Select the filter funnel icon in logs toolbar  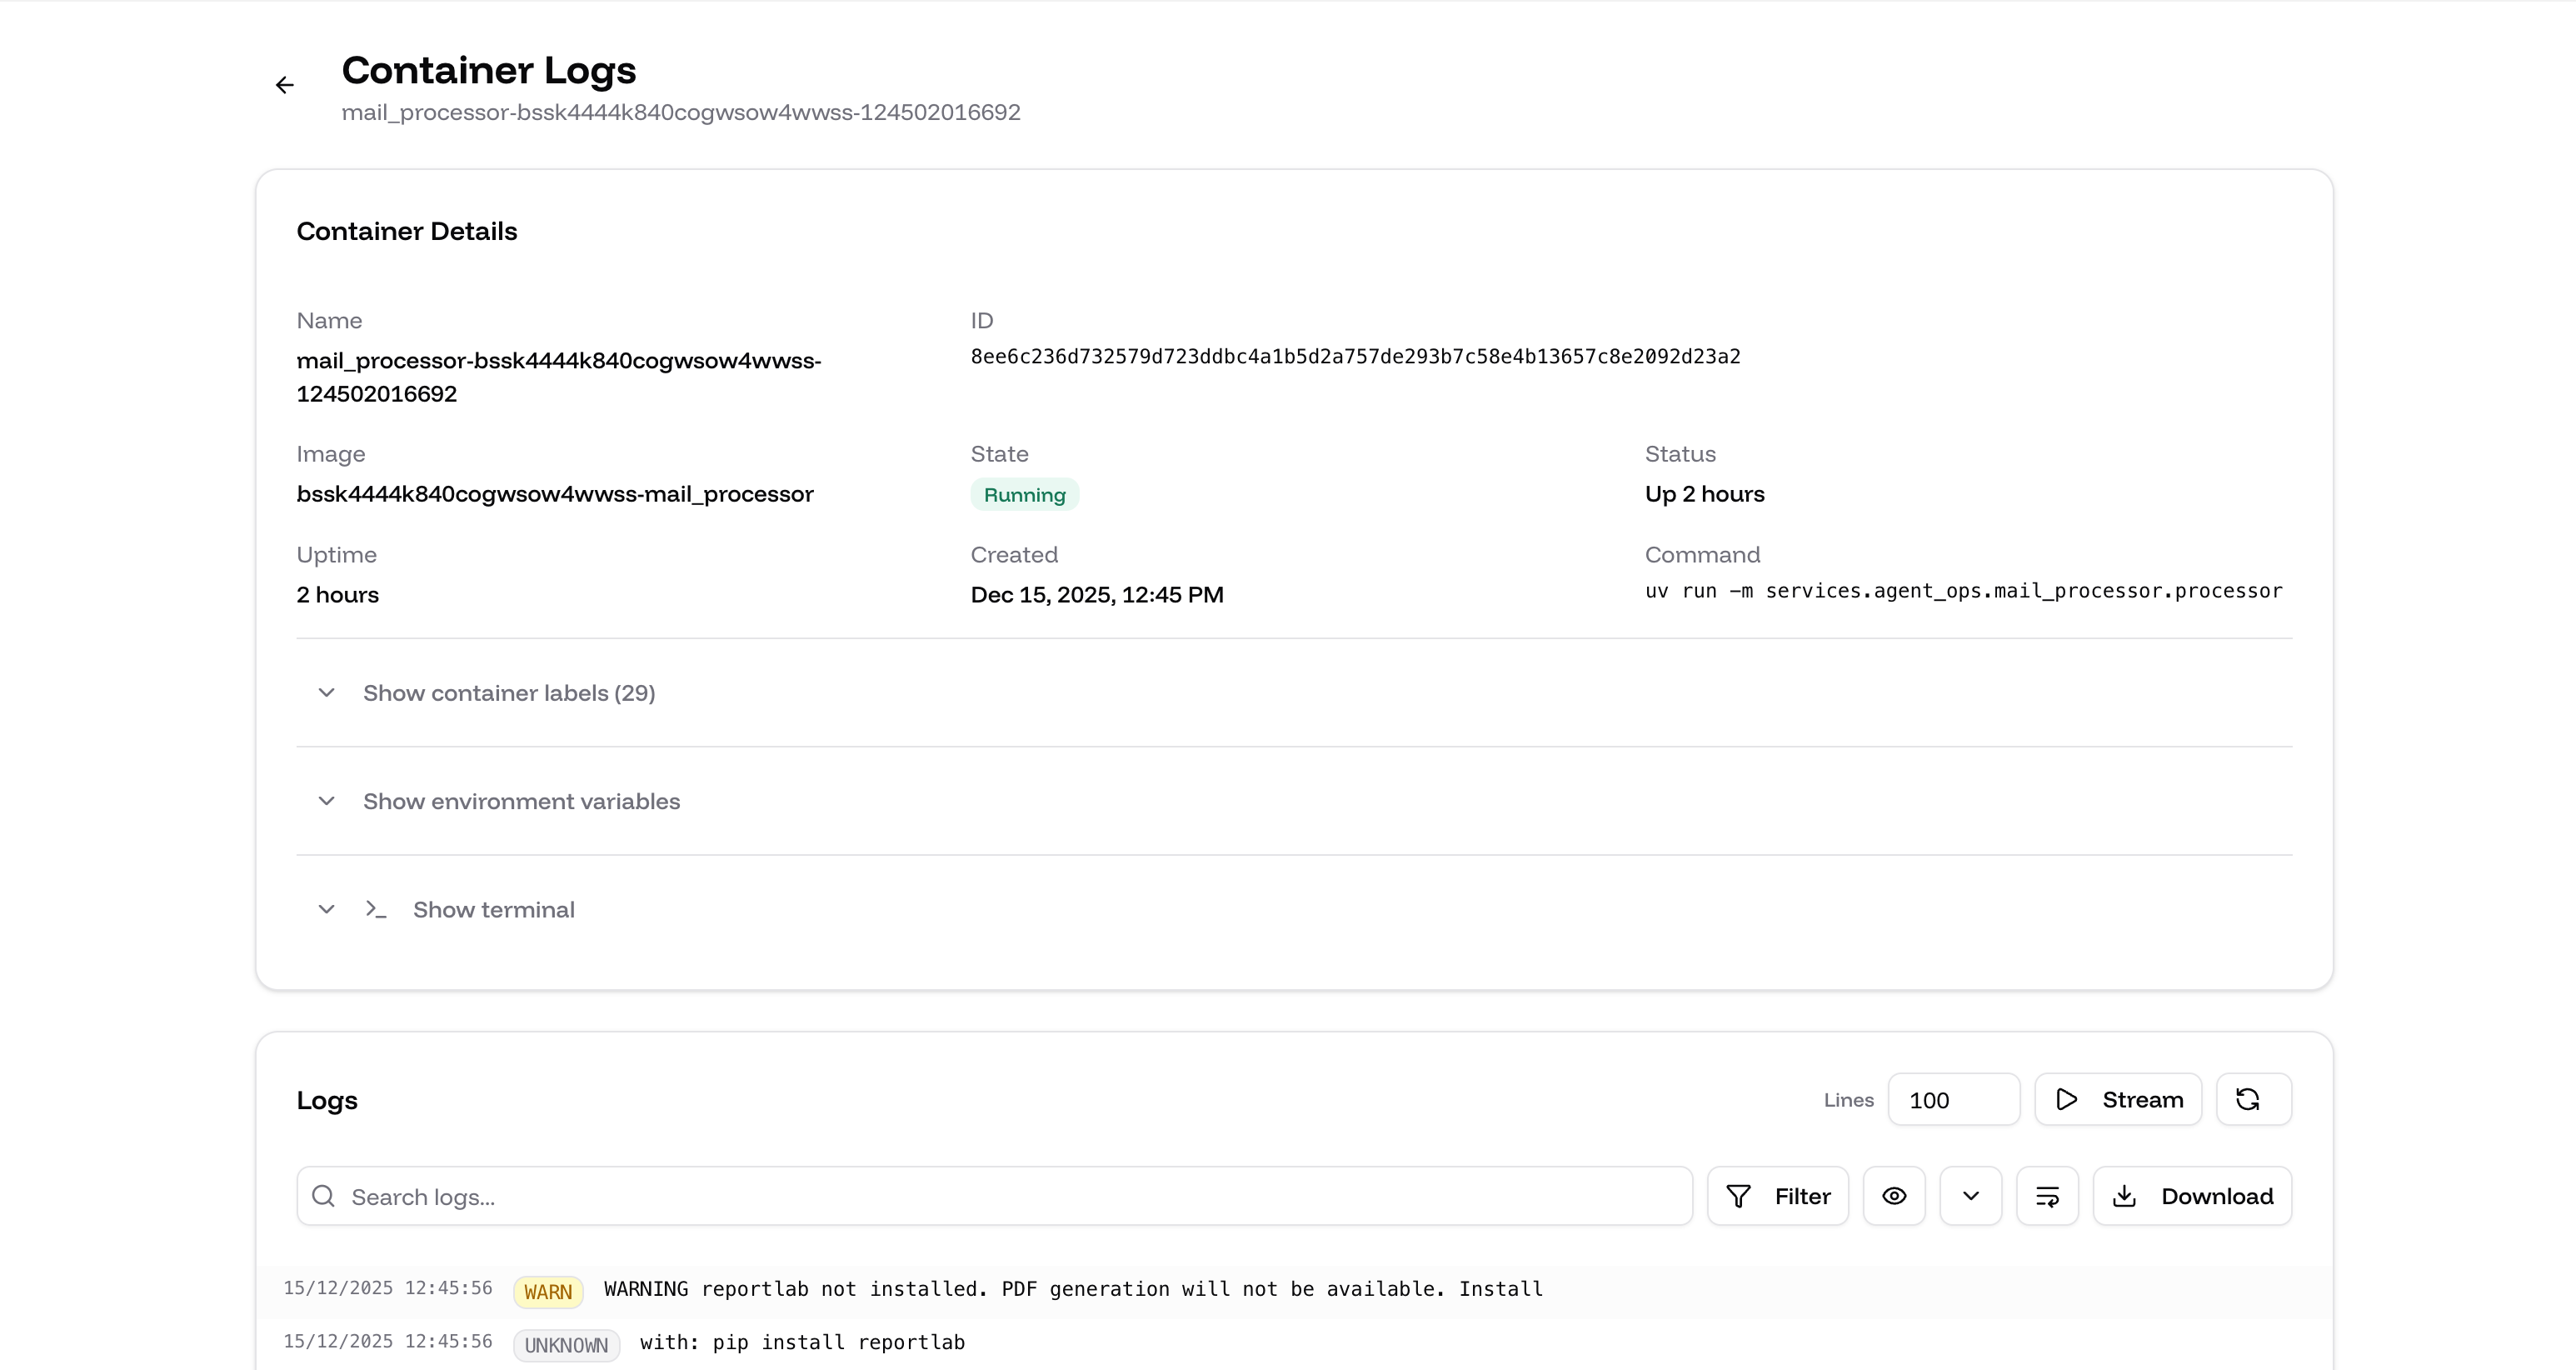tap(1740, 1196)
